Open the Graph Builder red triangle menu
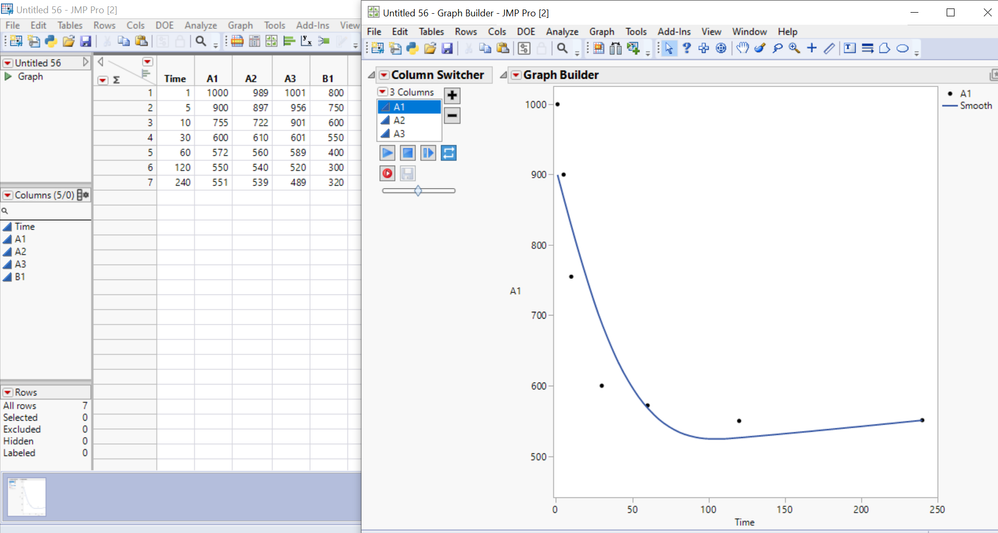The height and width of the screenshot is (533, 998). click(x=516, y=75)
